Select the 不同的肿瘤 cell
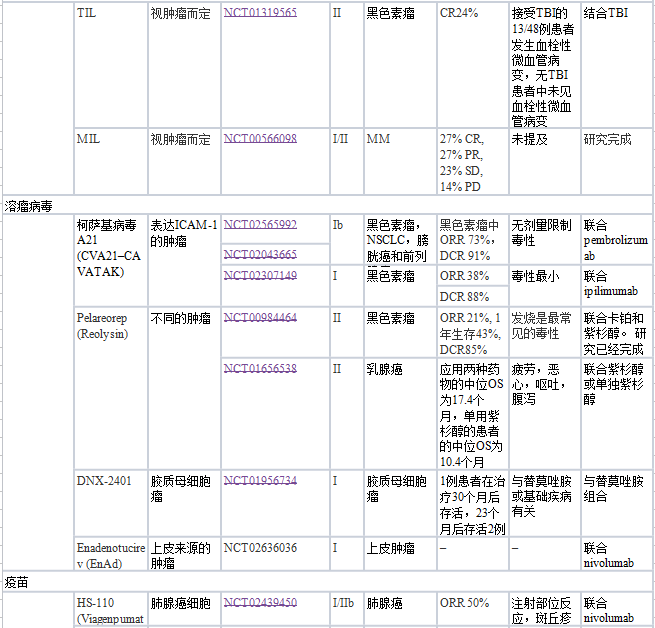Image resolution: width=655 pixels, height=628 pixels. click(184, 388)
